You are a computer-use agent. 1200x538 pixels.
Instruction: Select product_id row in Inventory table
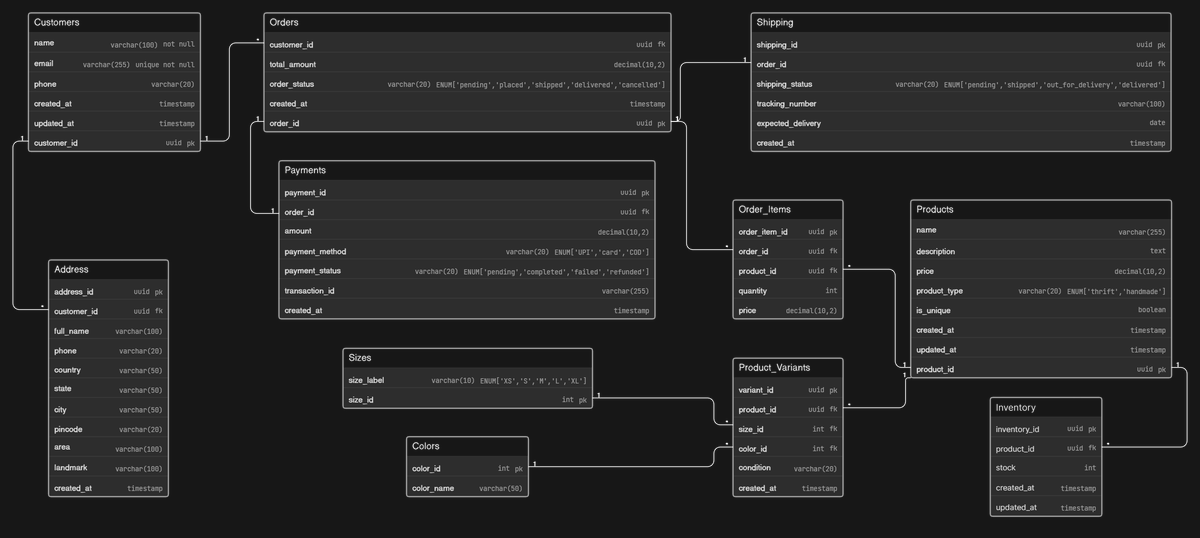tap(1046, 449)
